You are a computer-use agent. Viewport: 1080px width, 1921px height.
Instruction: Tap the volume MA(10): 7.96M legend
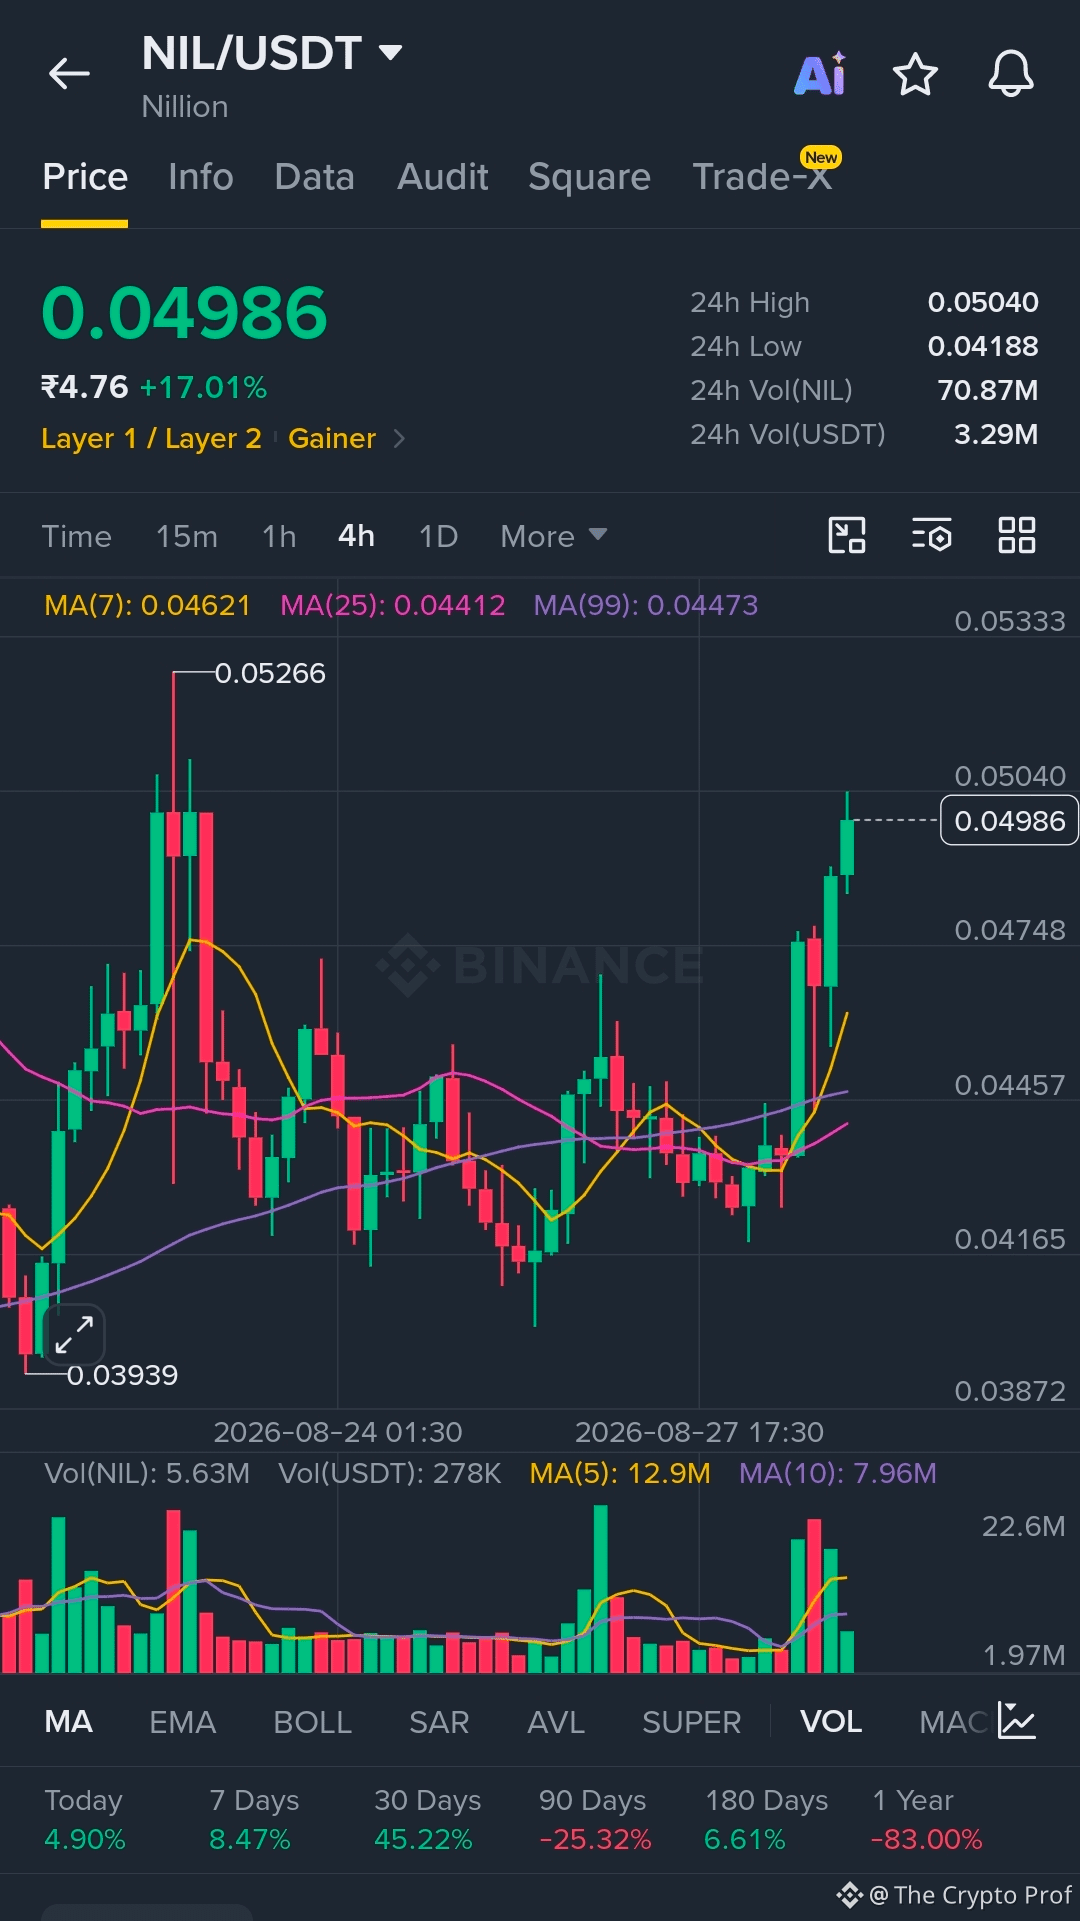(838, 1473)
